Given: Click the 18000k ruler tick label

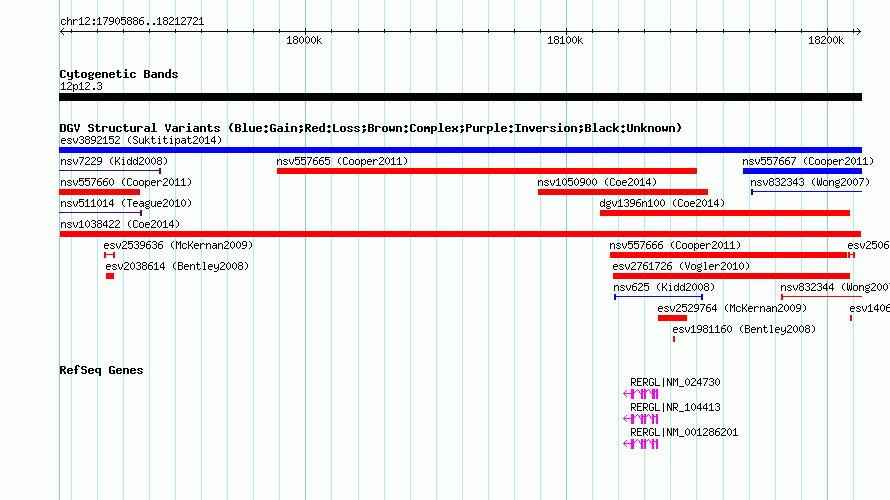Looking at the screenshot, I should point(304,40).
